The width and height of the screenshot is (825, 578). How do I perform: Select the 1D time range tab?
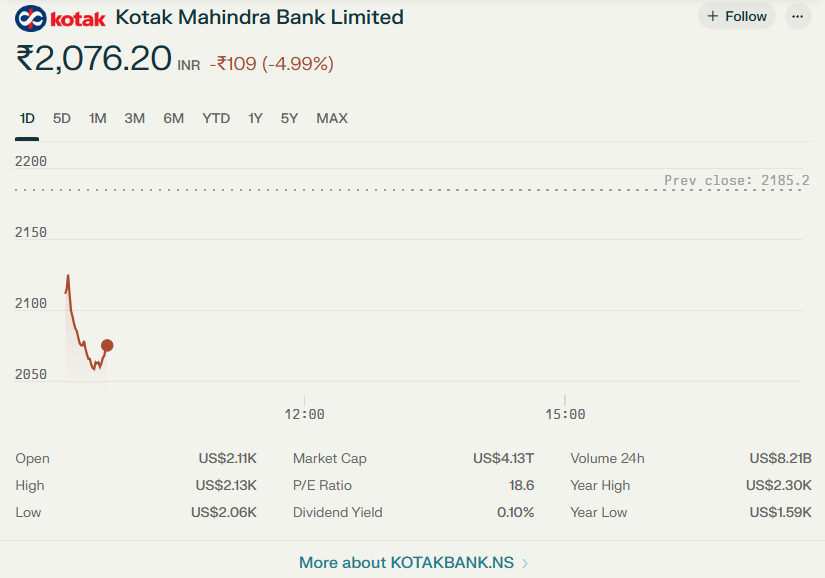click(27, 118)
